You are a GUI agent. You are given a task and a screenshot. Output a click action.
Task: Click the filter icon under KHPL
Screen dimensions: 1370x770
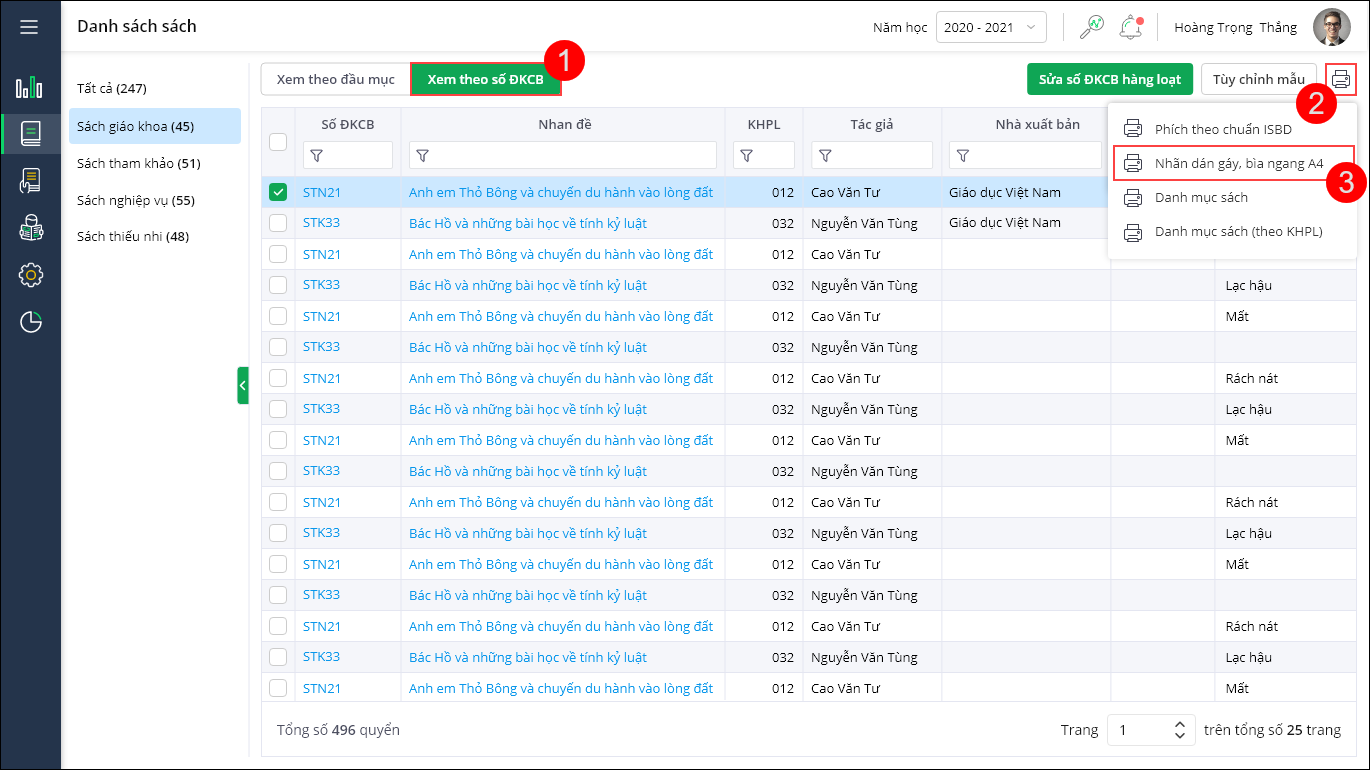click(x=746, y=156)
